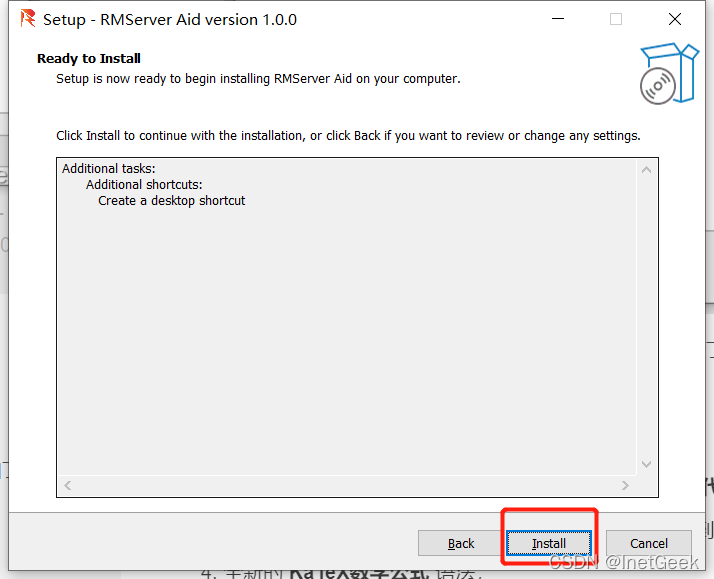Click the text 'Setup is now ready to begin installing'
Image resolution: width=714 pixels, height=579 pixels.
[163, 79]
